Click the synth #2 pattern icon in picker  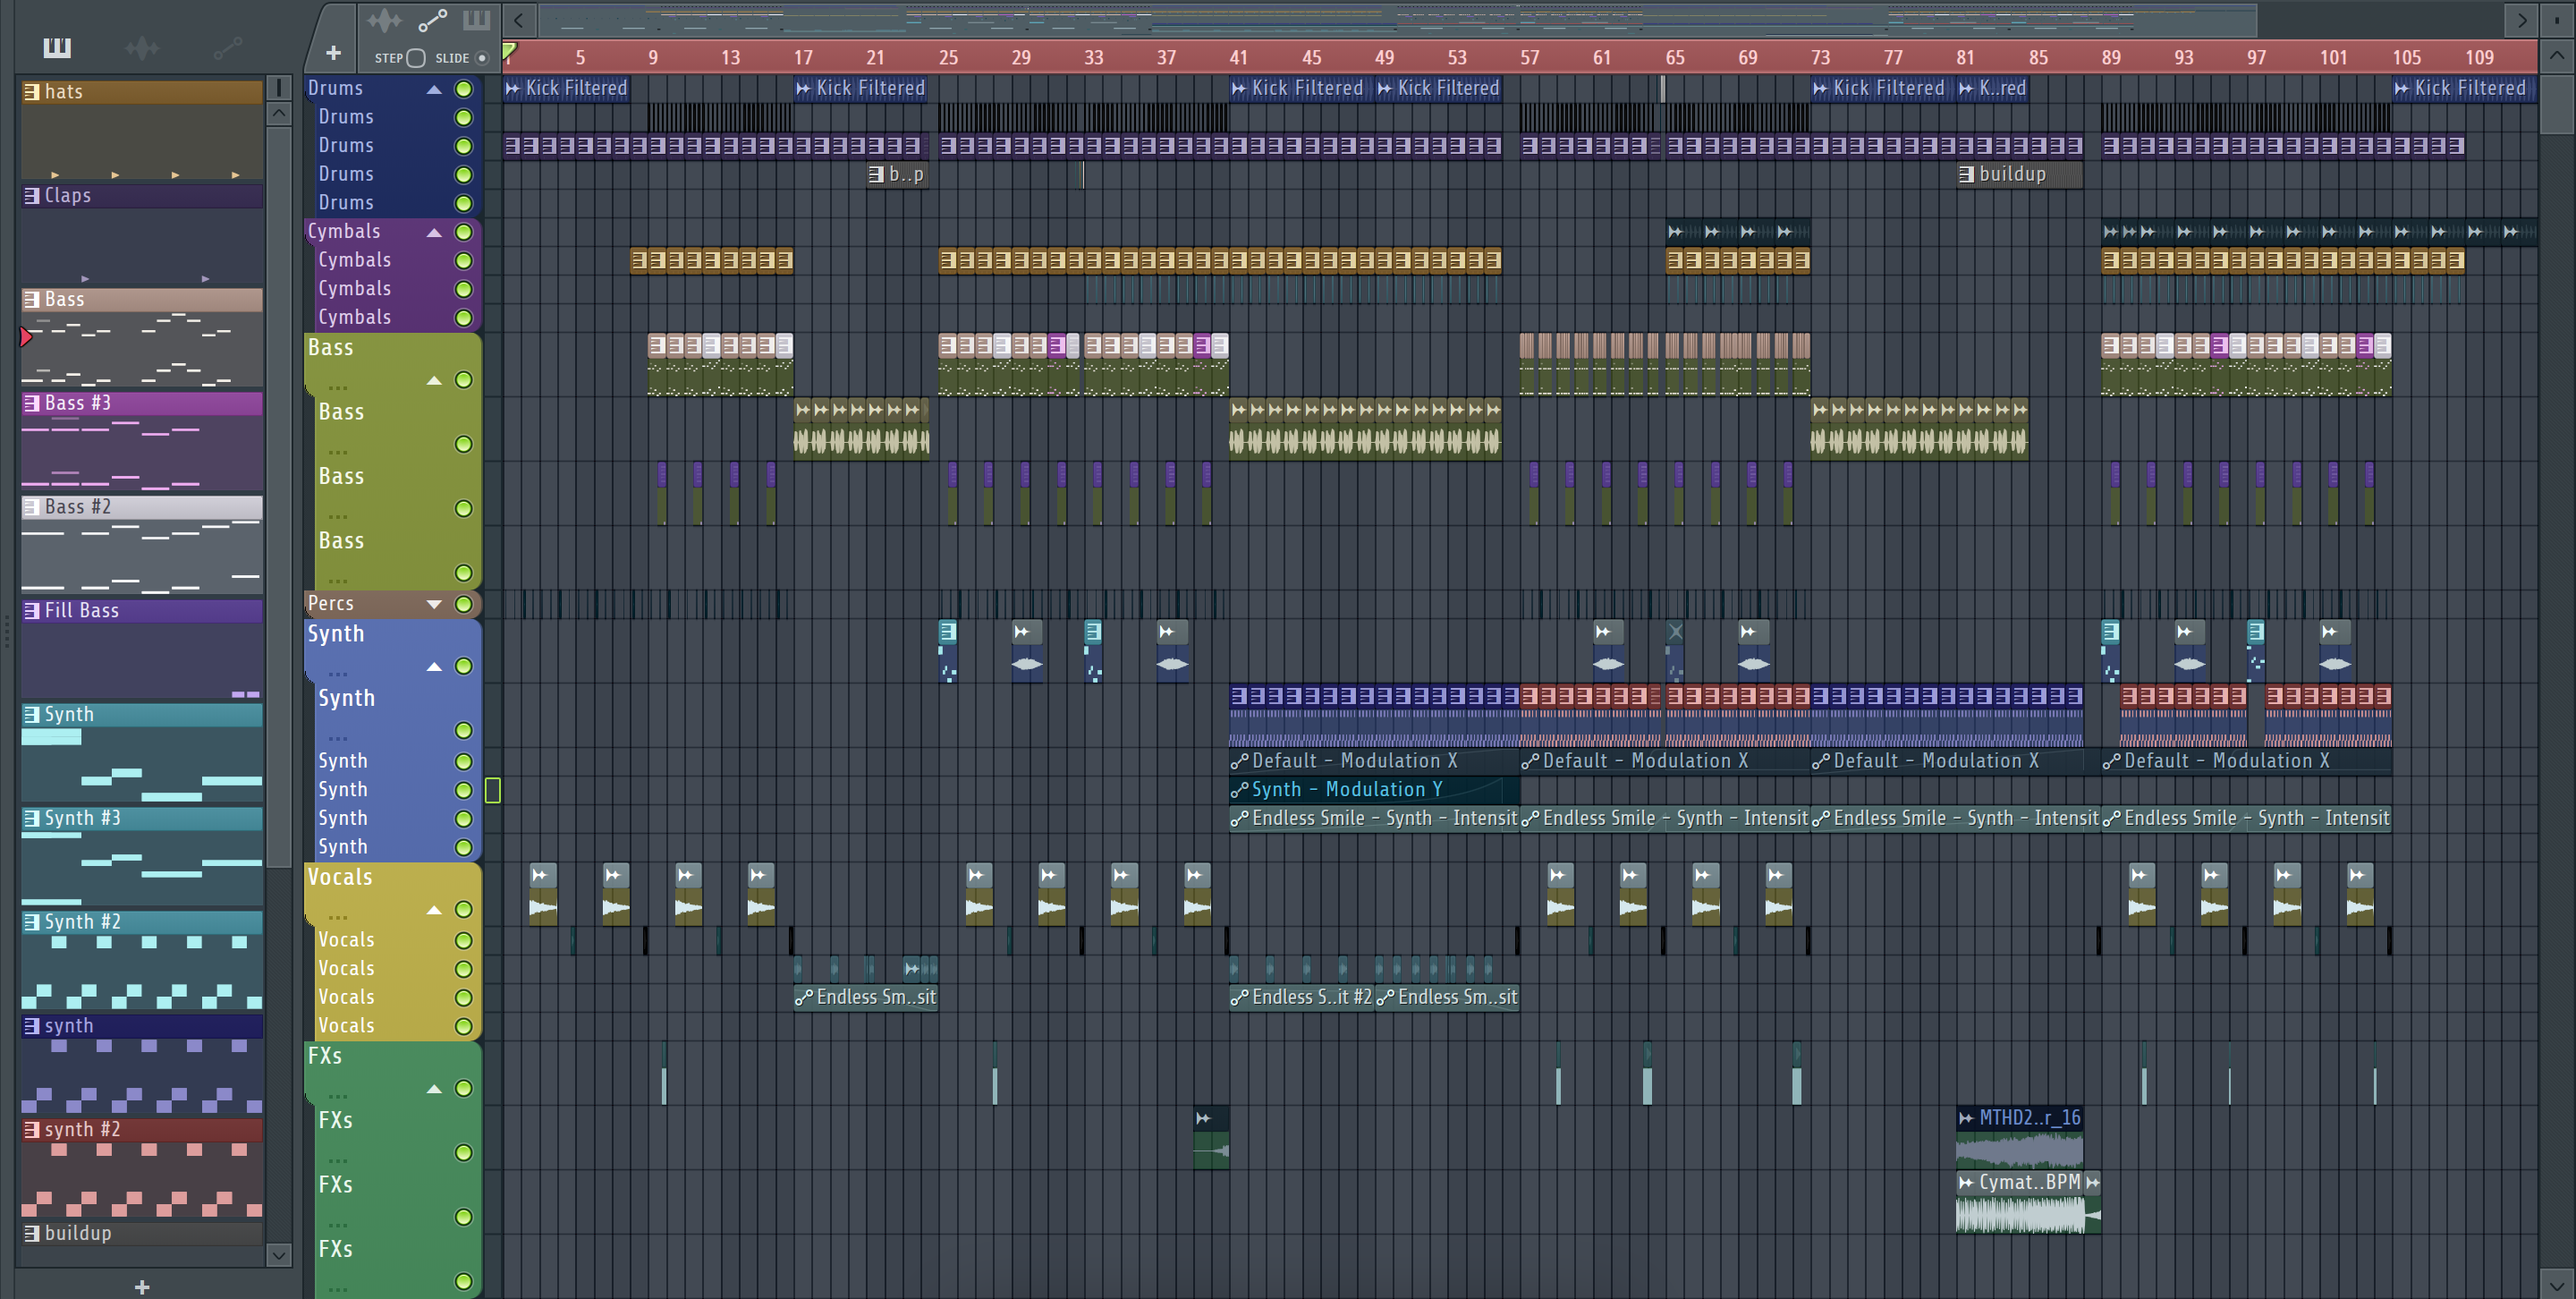(32, 1130)
